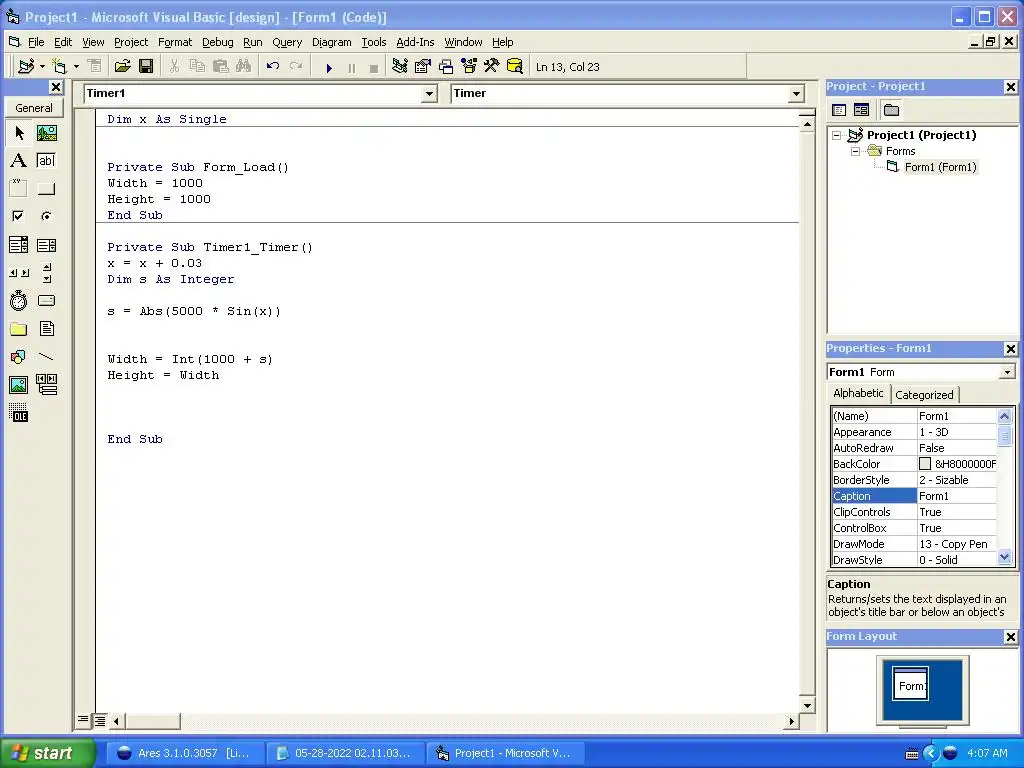The height and width of the screenshot is (768, 1024).
Task: Select the Frame control in the toolbox
Action: [19, 189]
